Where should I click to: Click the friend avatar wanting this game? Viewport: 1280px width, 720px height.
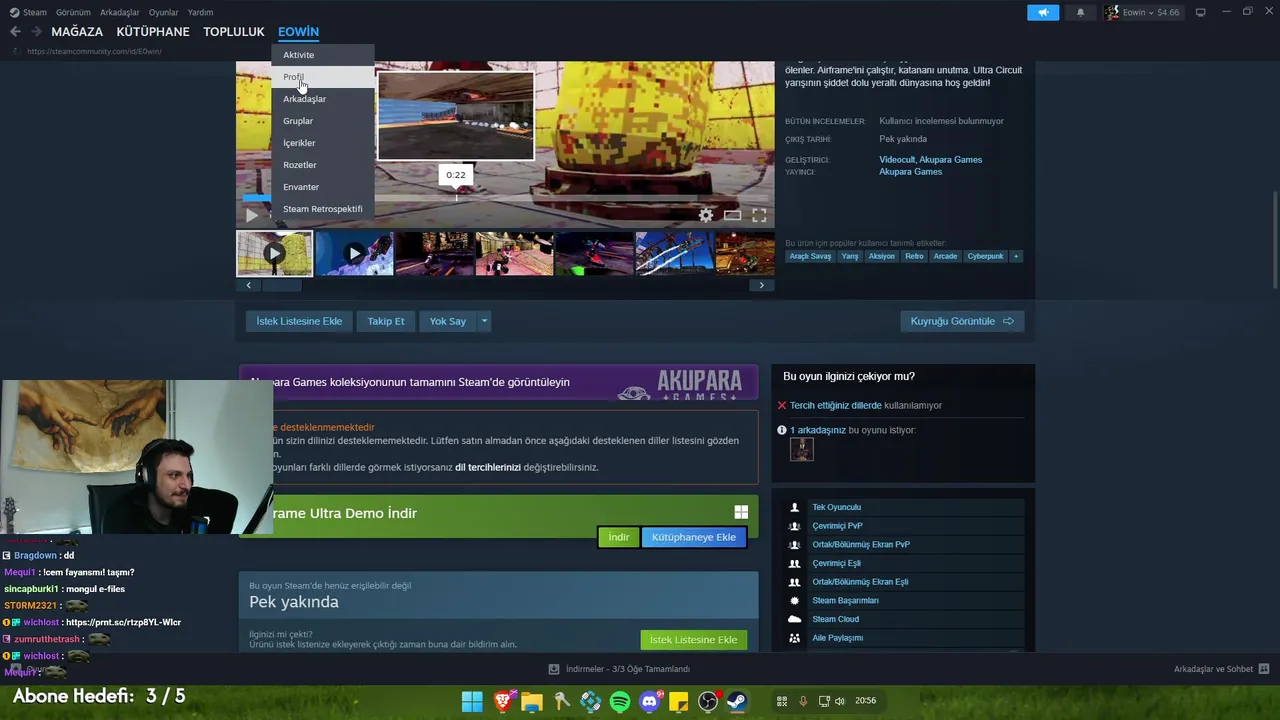tap(801, 450)
